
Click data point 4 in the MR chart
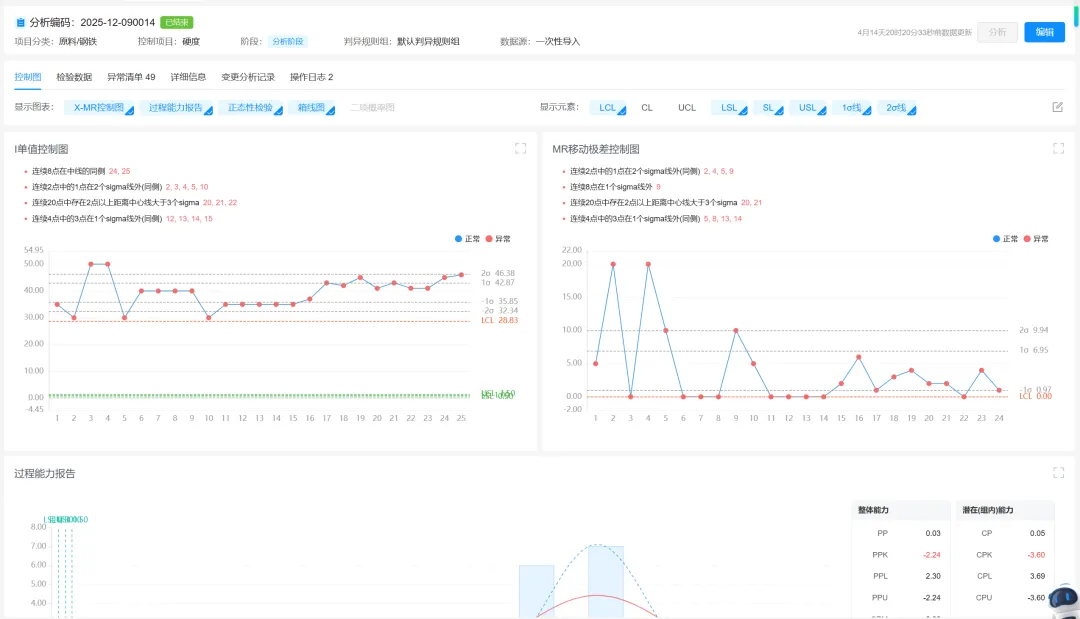(x=648, y=264)
